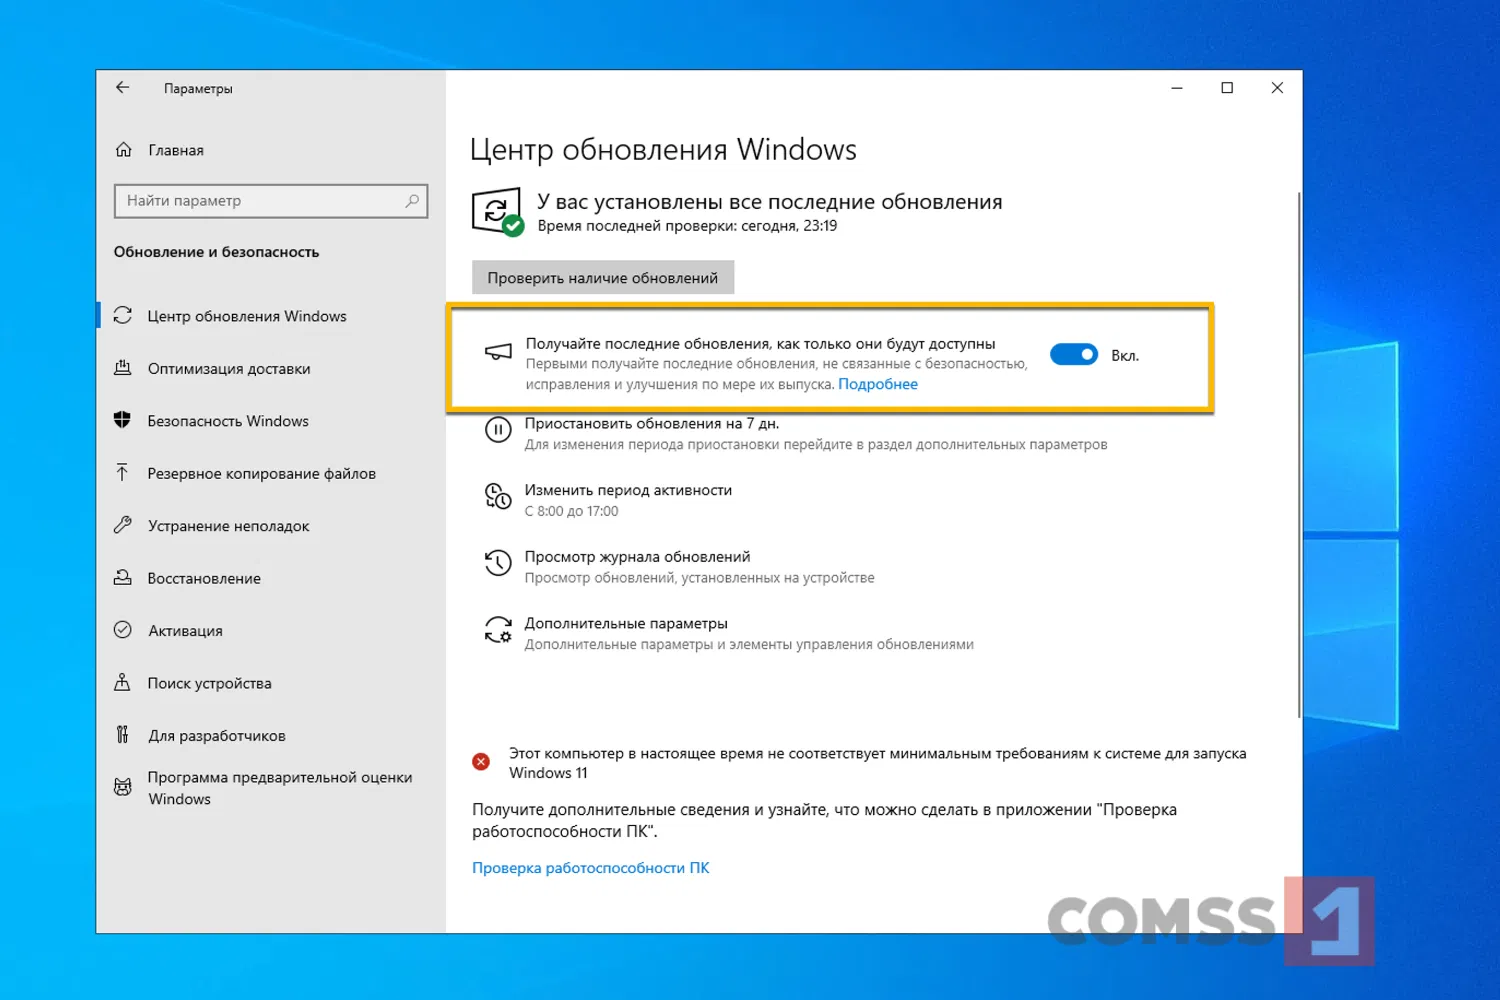Click the text Время последней проверки: сегодня, 23:19
1500x1000 pixels.
[x=688, y=226]
